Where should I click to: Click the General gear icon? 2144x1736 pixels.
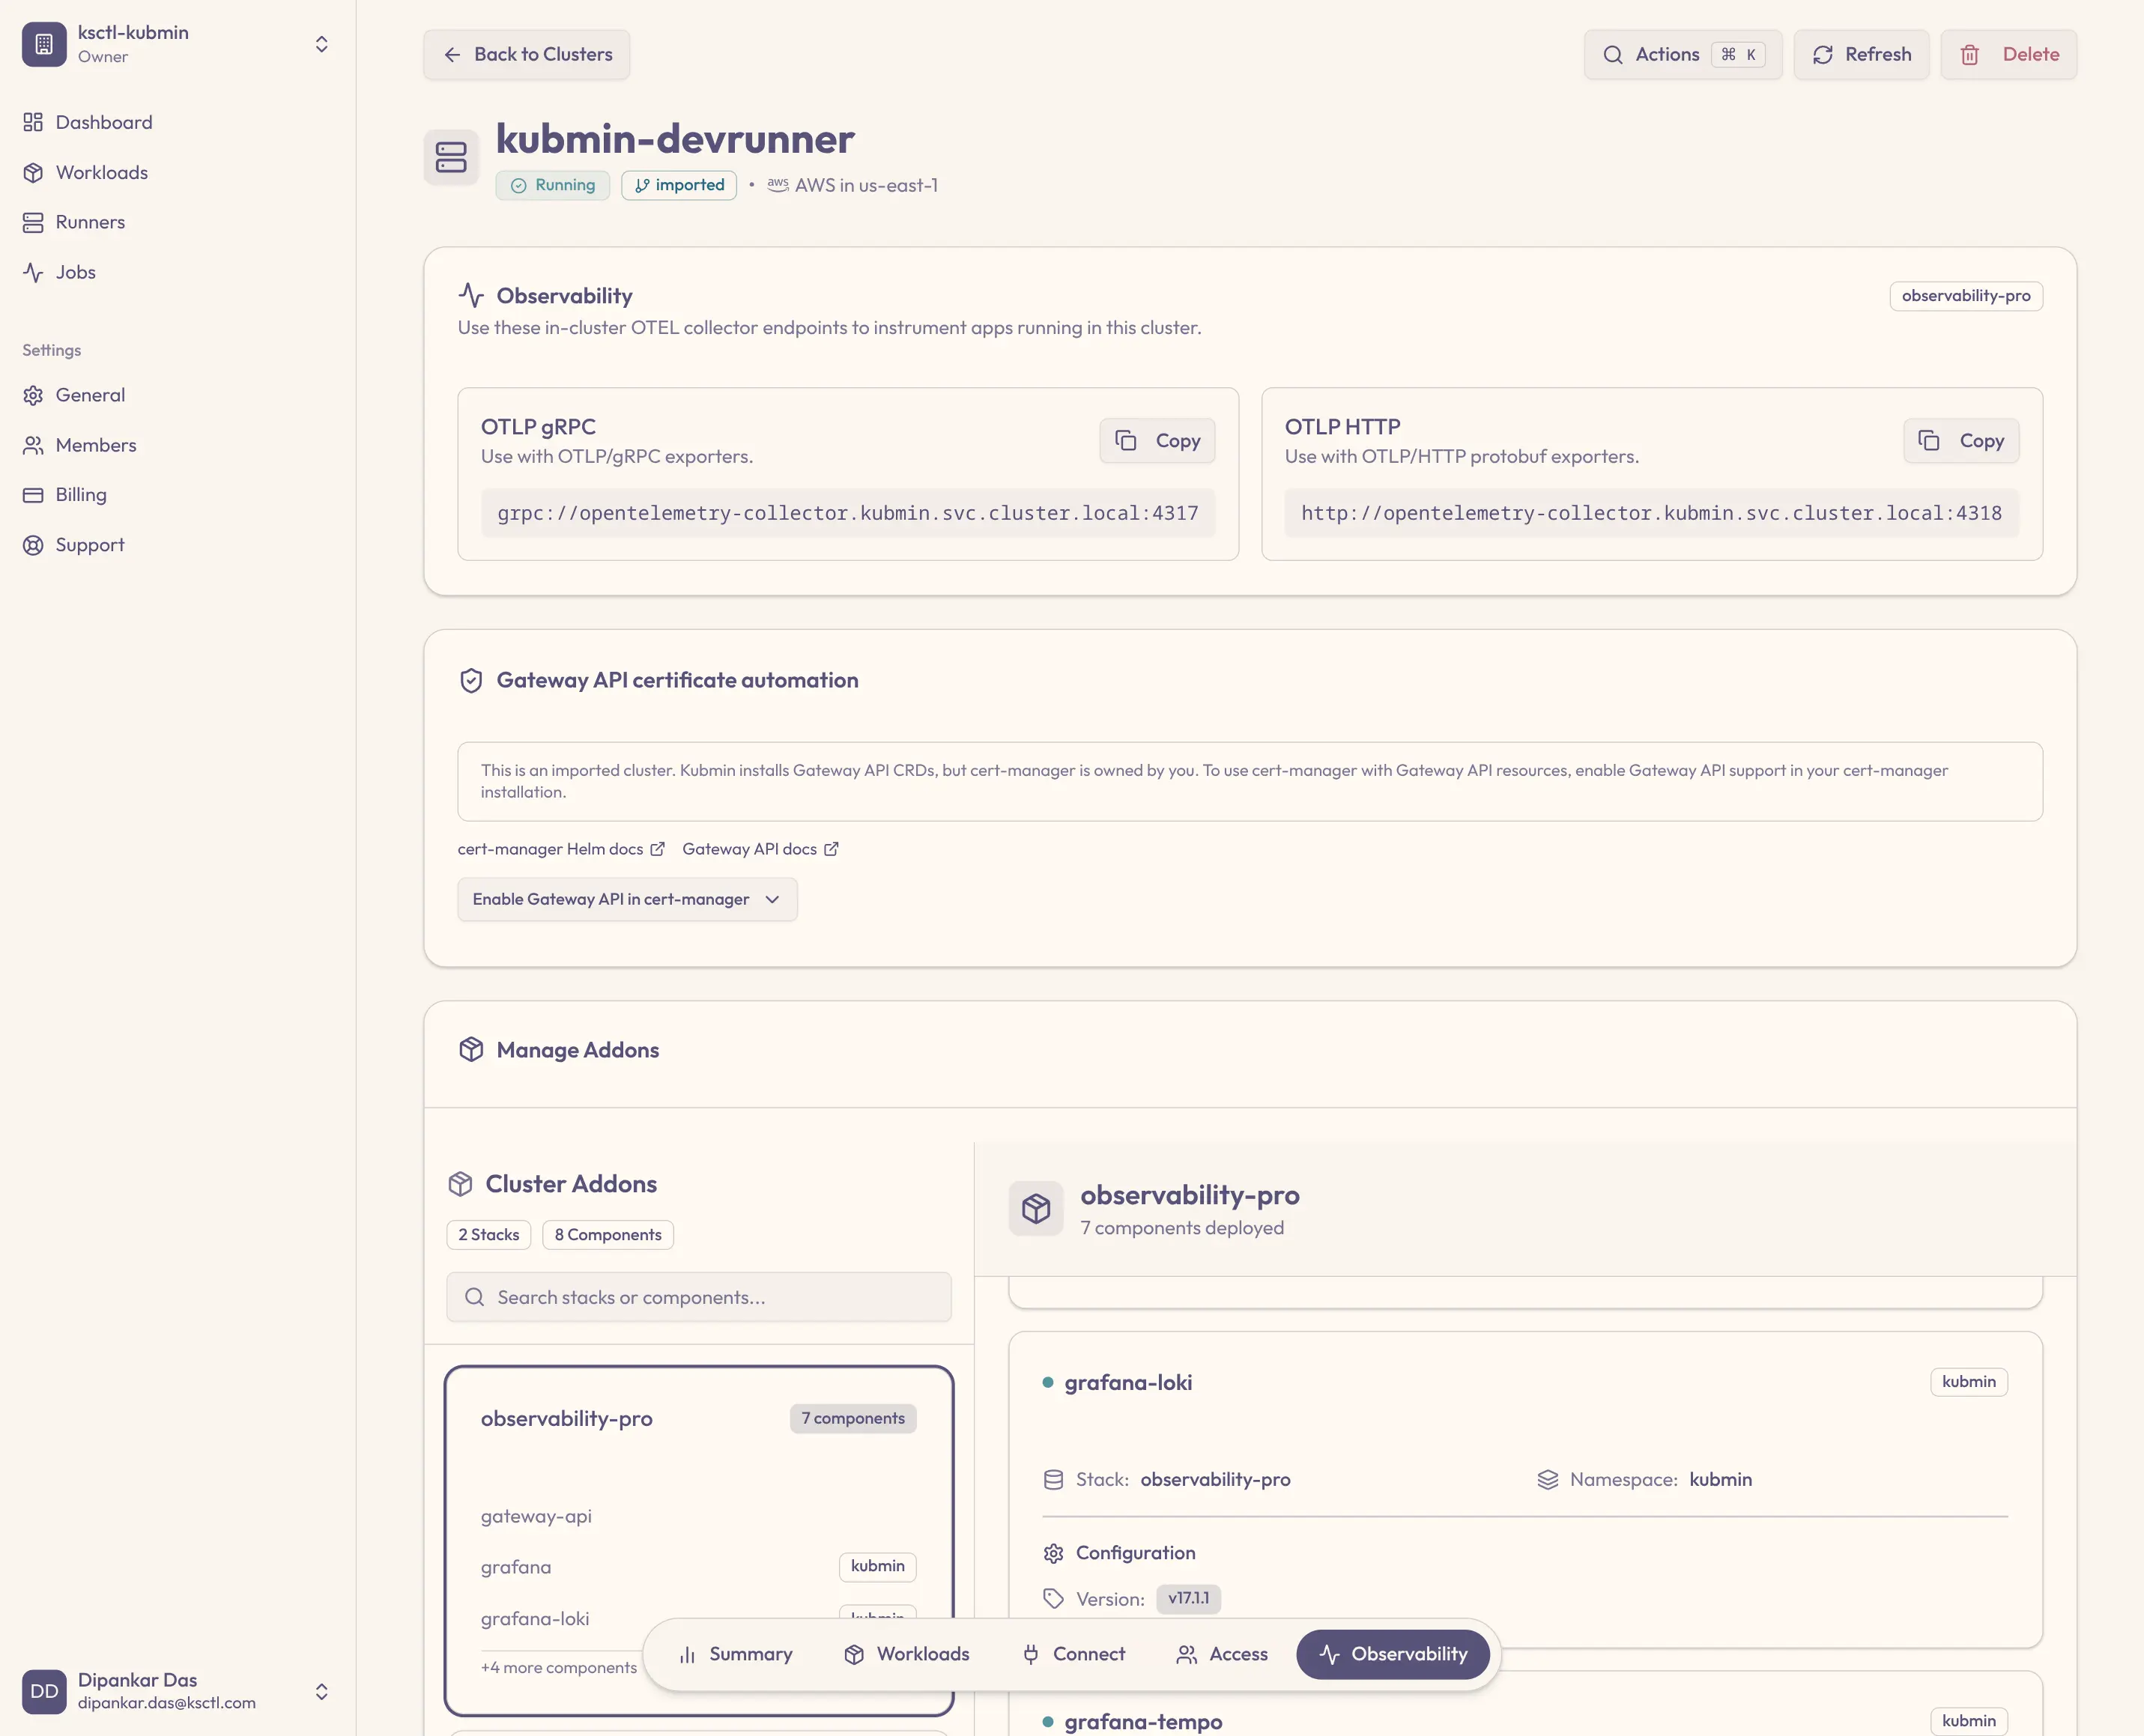33,395
